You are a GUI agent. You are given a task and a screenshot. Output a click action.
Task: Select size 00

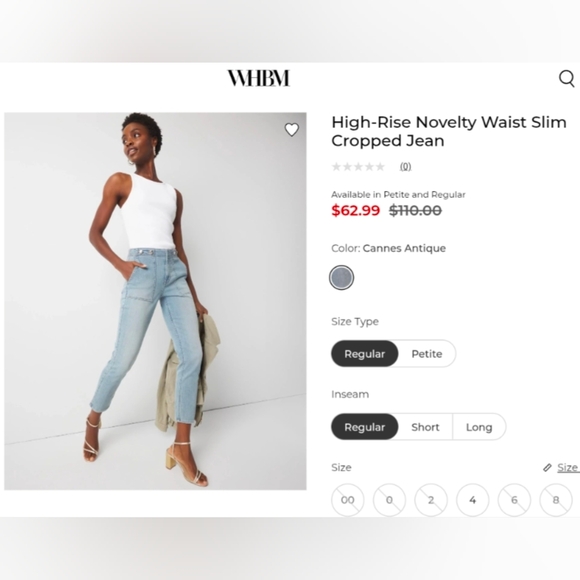coord(348,500)
